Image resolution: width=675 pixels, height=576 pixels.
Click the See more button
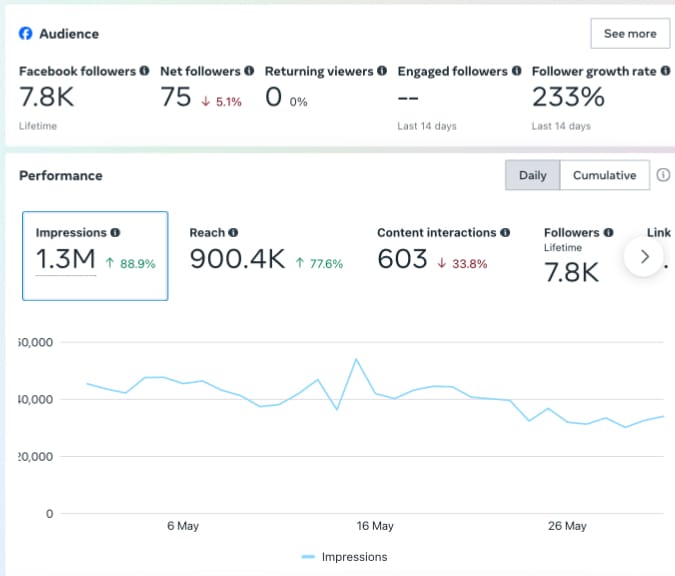coord(629,33)
